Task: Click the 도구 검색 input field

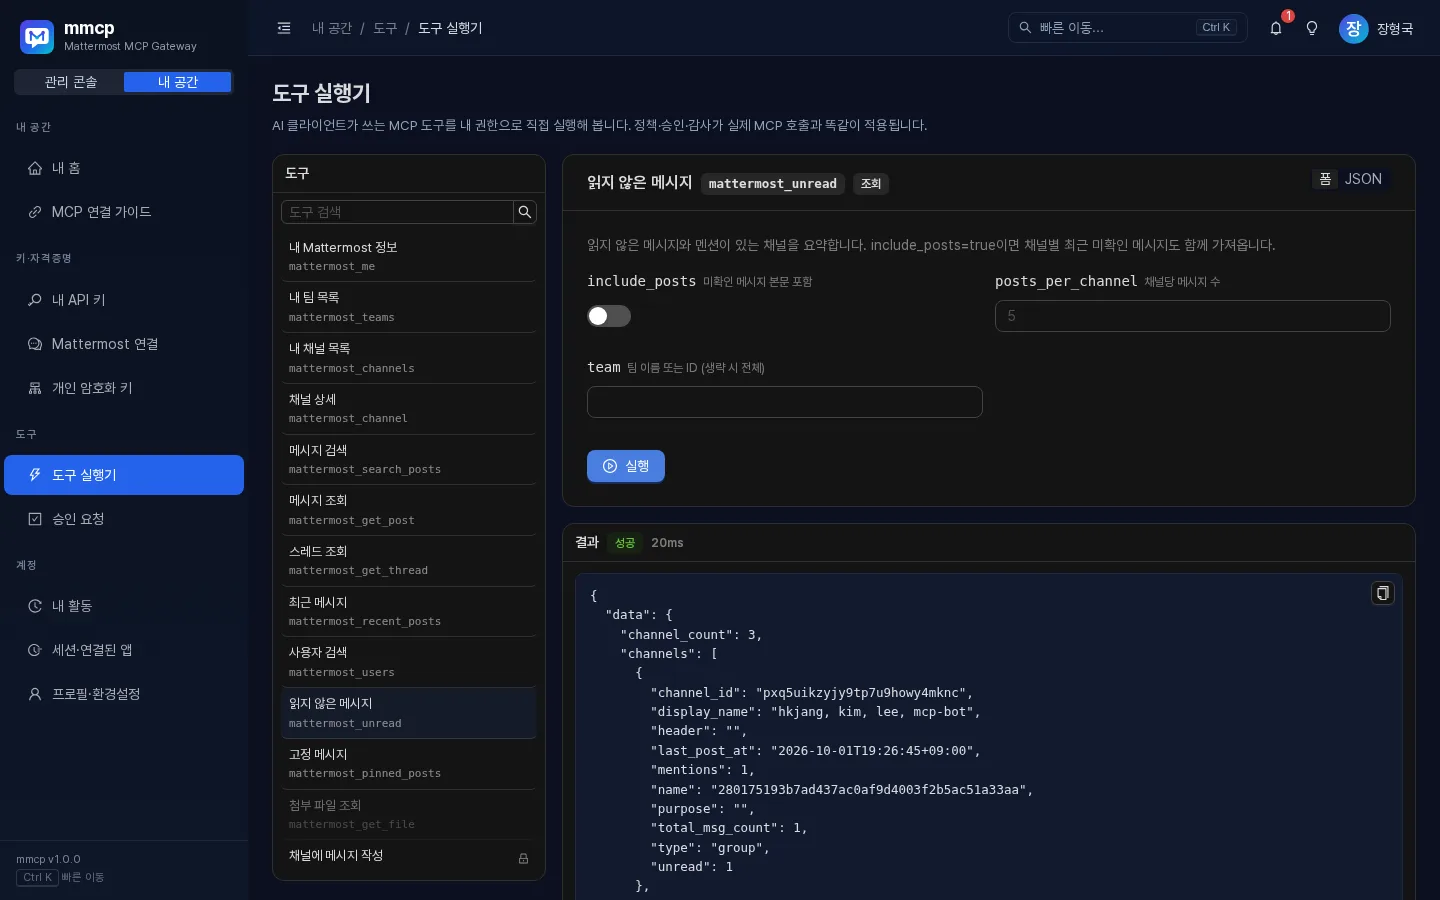Action: pyautogui.click(x=398, y=212)
